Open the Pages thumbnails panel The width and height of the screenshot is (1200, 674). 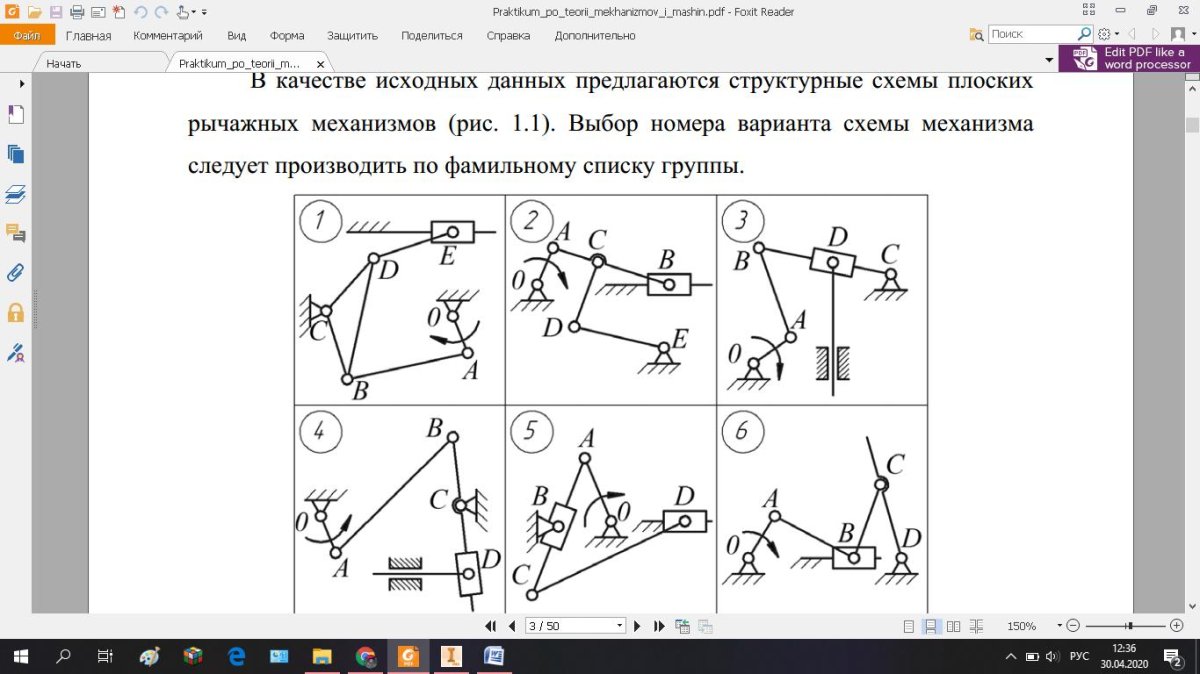(15, 154)
